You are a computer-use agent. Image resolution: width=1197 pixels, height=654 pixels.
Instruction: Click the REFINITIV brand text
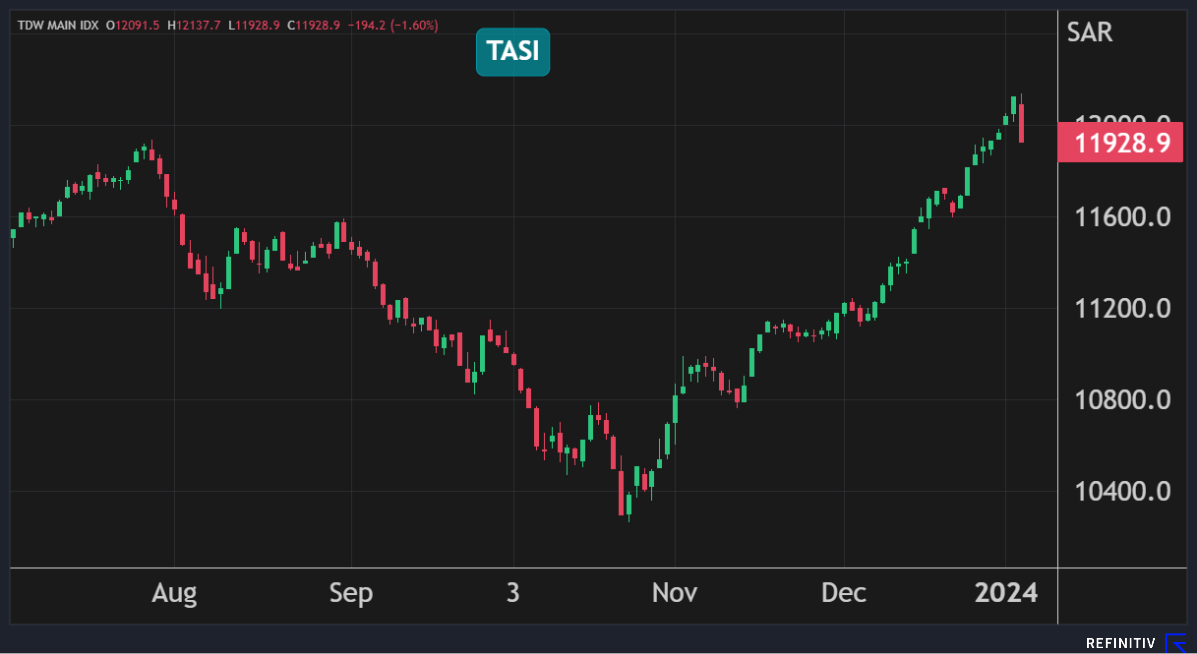pos(1120,643)
